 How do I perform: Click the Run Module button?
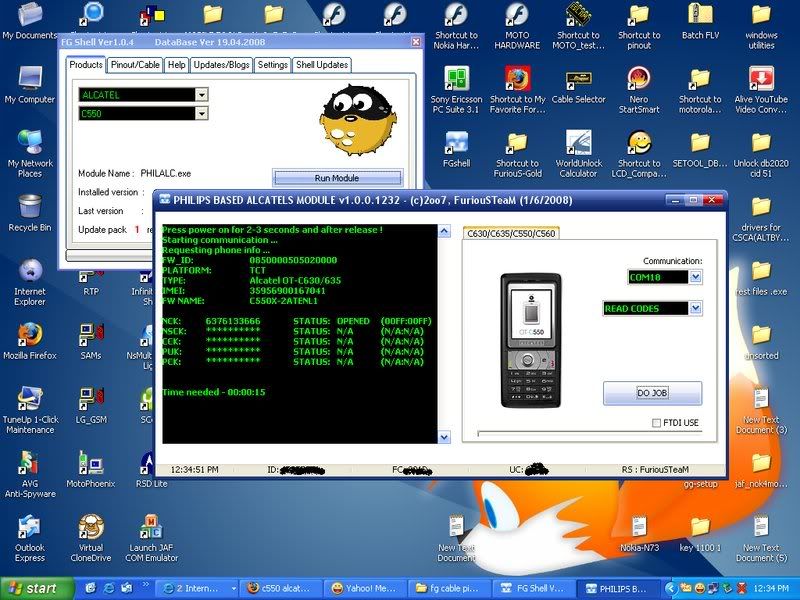coord(337,178)
